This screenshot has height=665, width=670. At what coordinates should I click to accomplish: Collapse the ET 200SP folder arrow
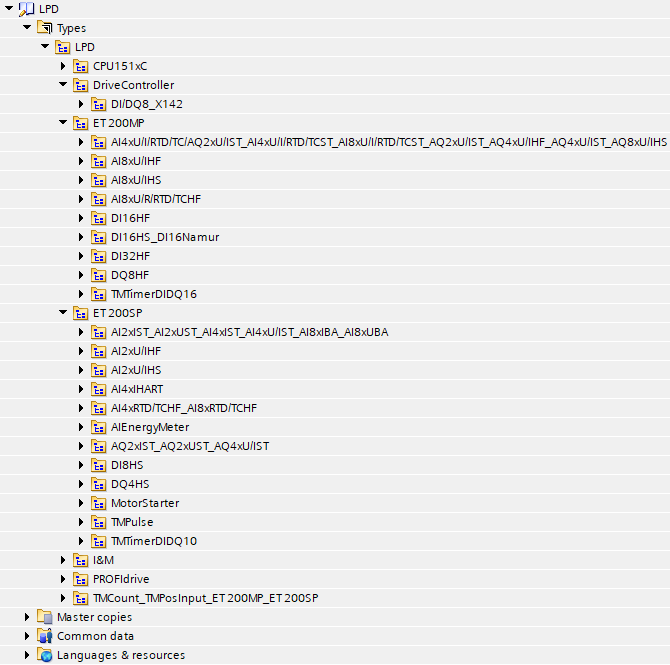(x=63, y=312)
